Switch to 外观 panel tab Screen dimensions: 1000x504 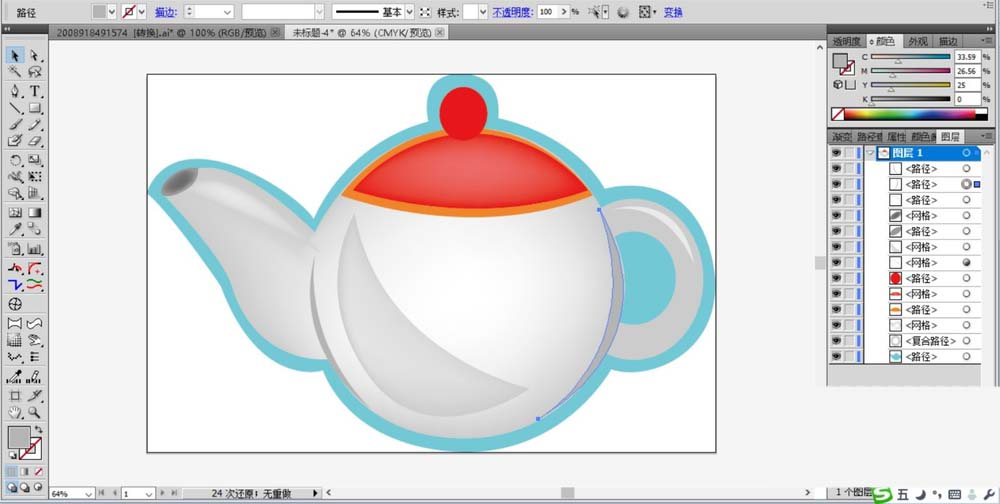918,41
